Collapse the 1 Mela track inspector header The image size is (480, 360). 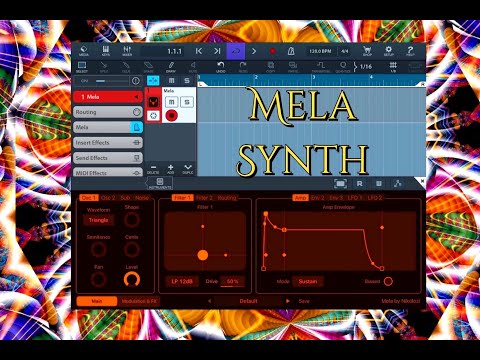coord(108,97)
